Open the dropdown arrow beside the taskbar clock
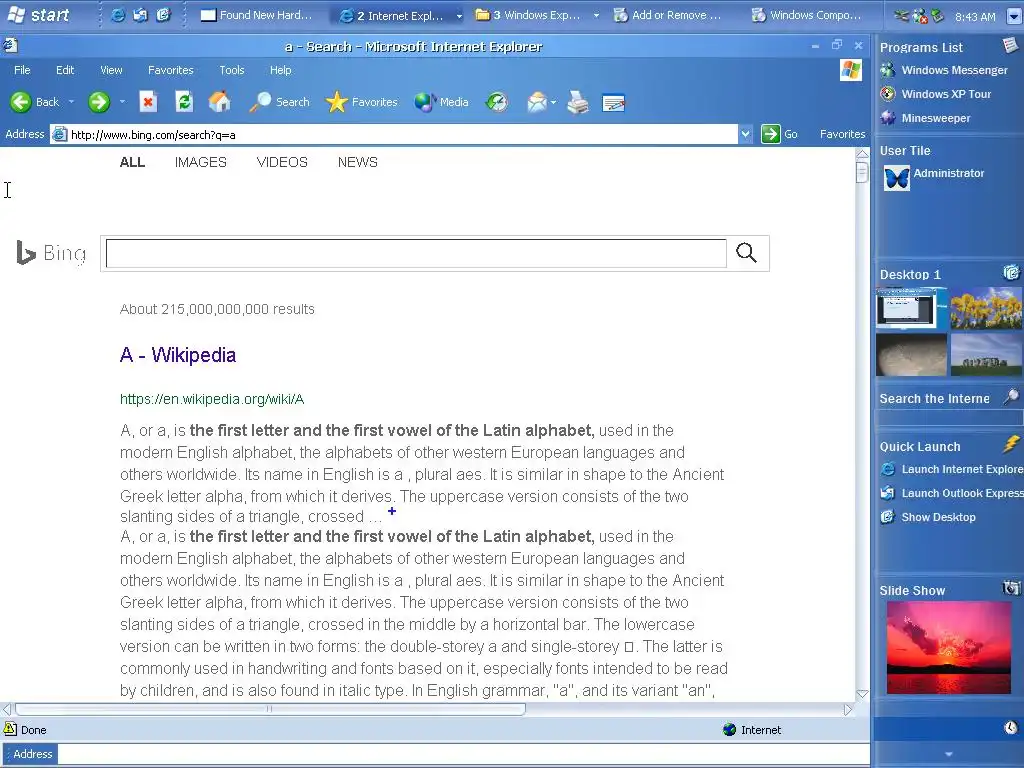Image resolution: width=1024 pixels, height=768 pixels. [1014, 16]
